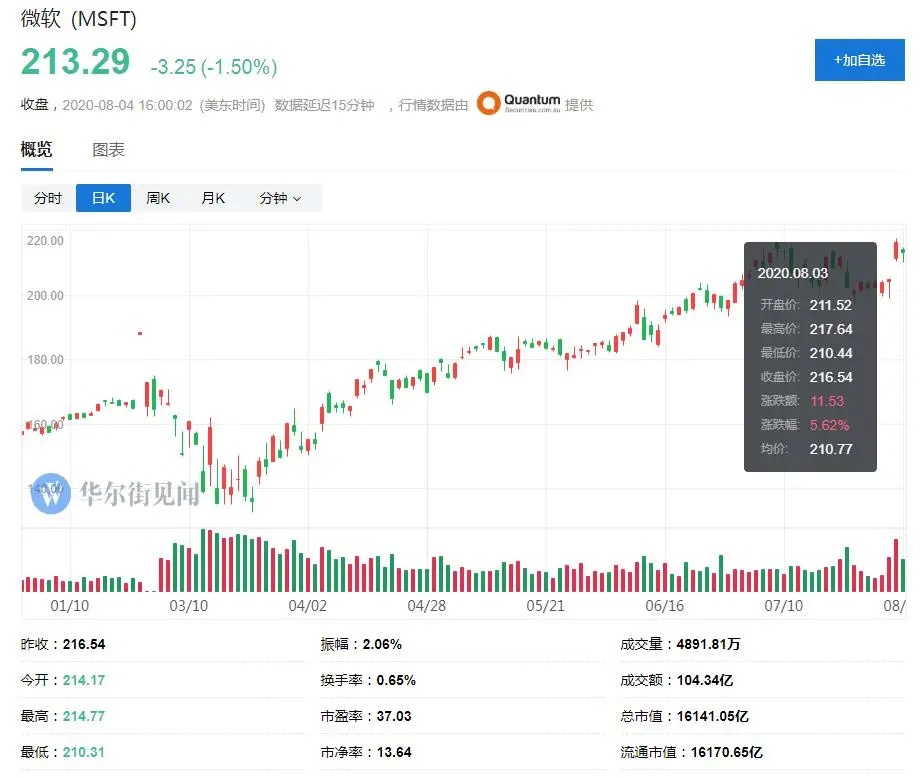Click the 04/02 date axis label
Image resolution: width=922 pixels, height=778 pixels.
[x=308, y=606]
